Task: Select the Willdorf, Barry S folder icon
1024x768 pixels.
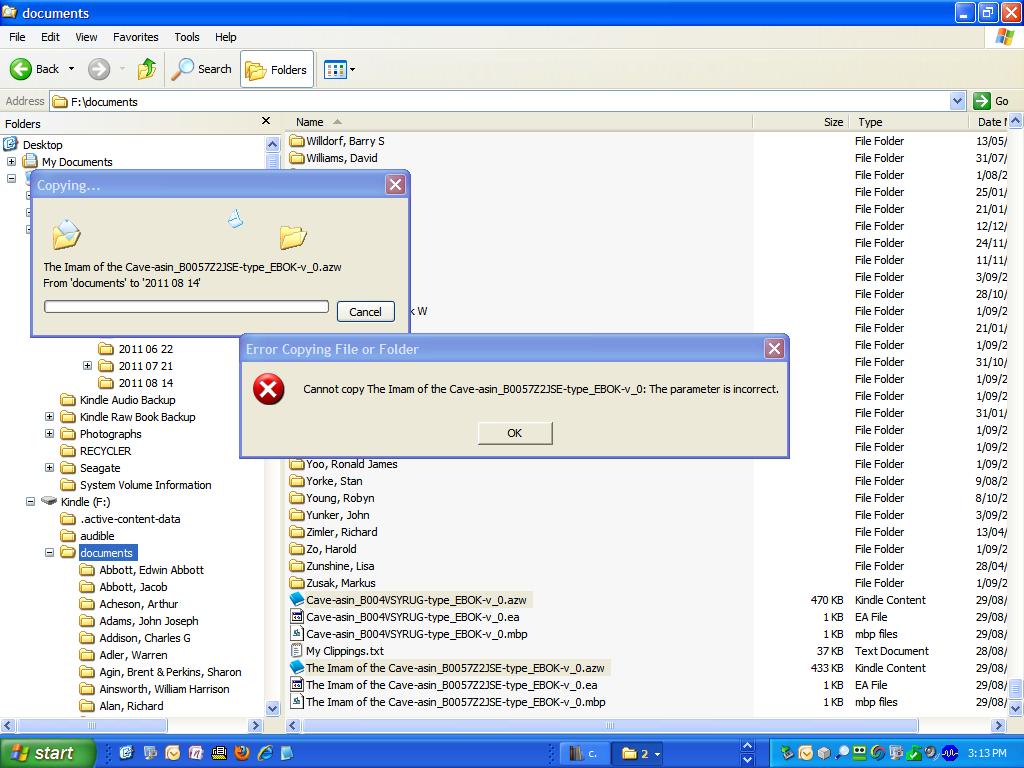Action: click(x=296, y=140)
